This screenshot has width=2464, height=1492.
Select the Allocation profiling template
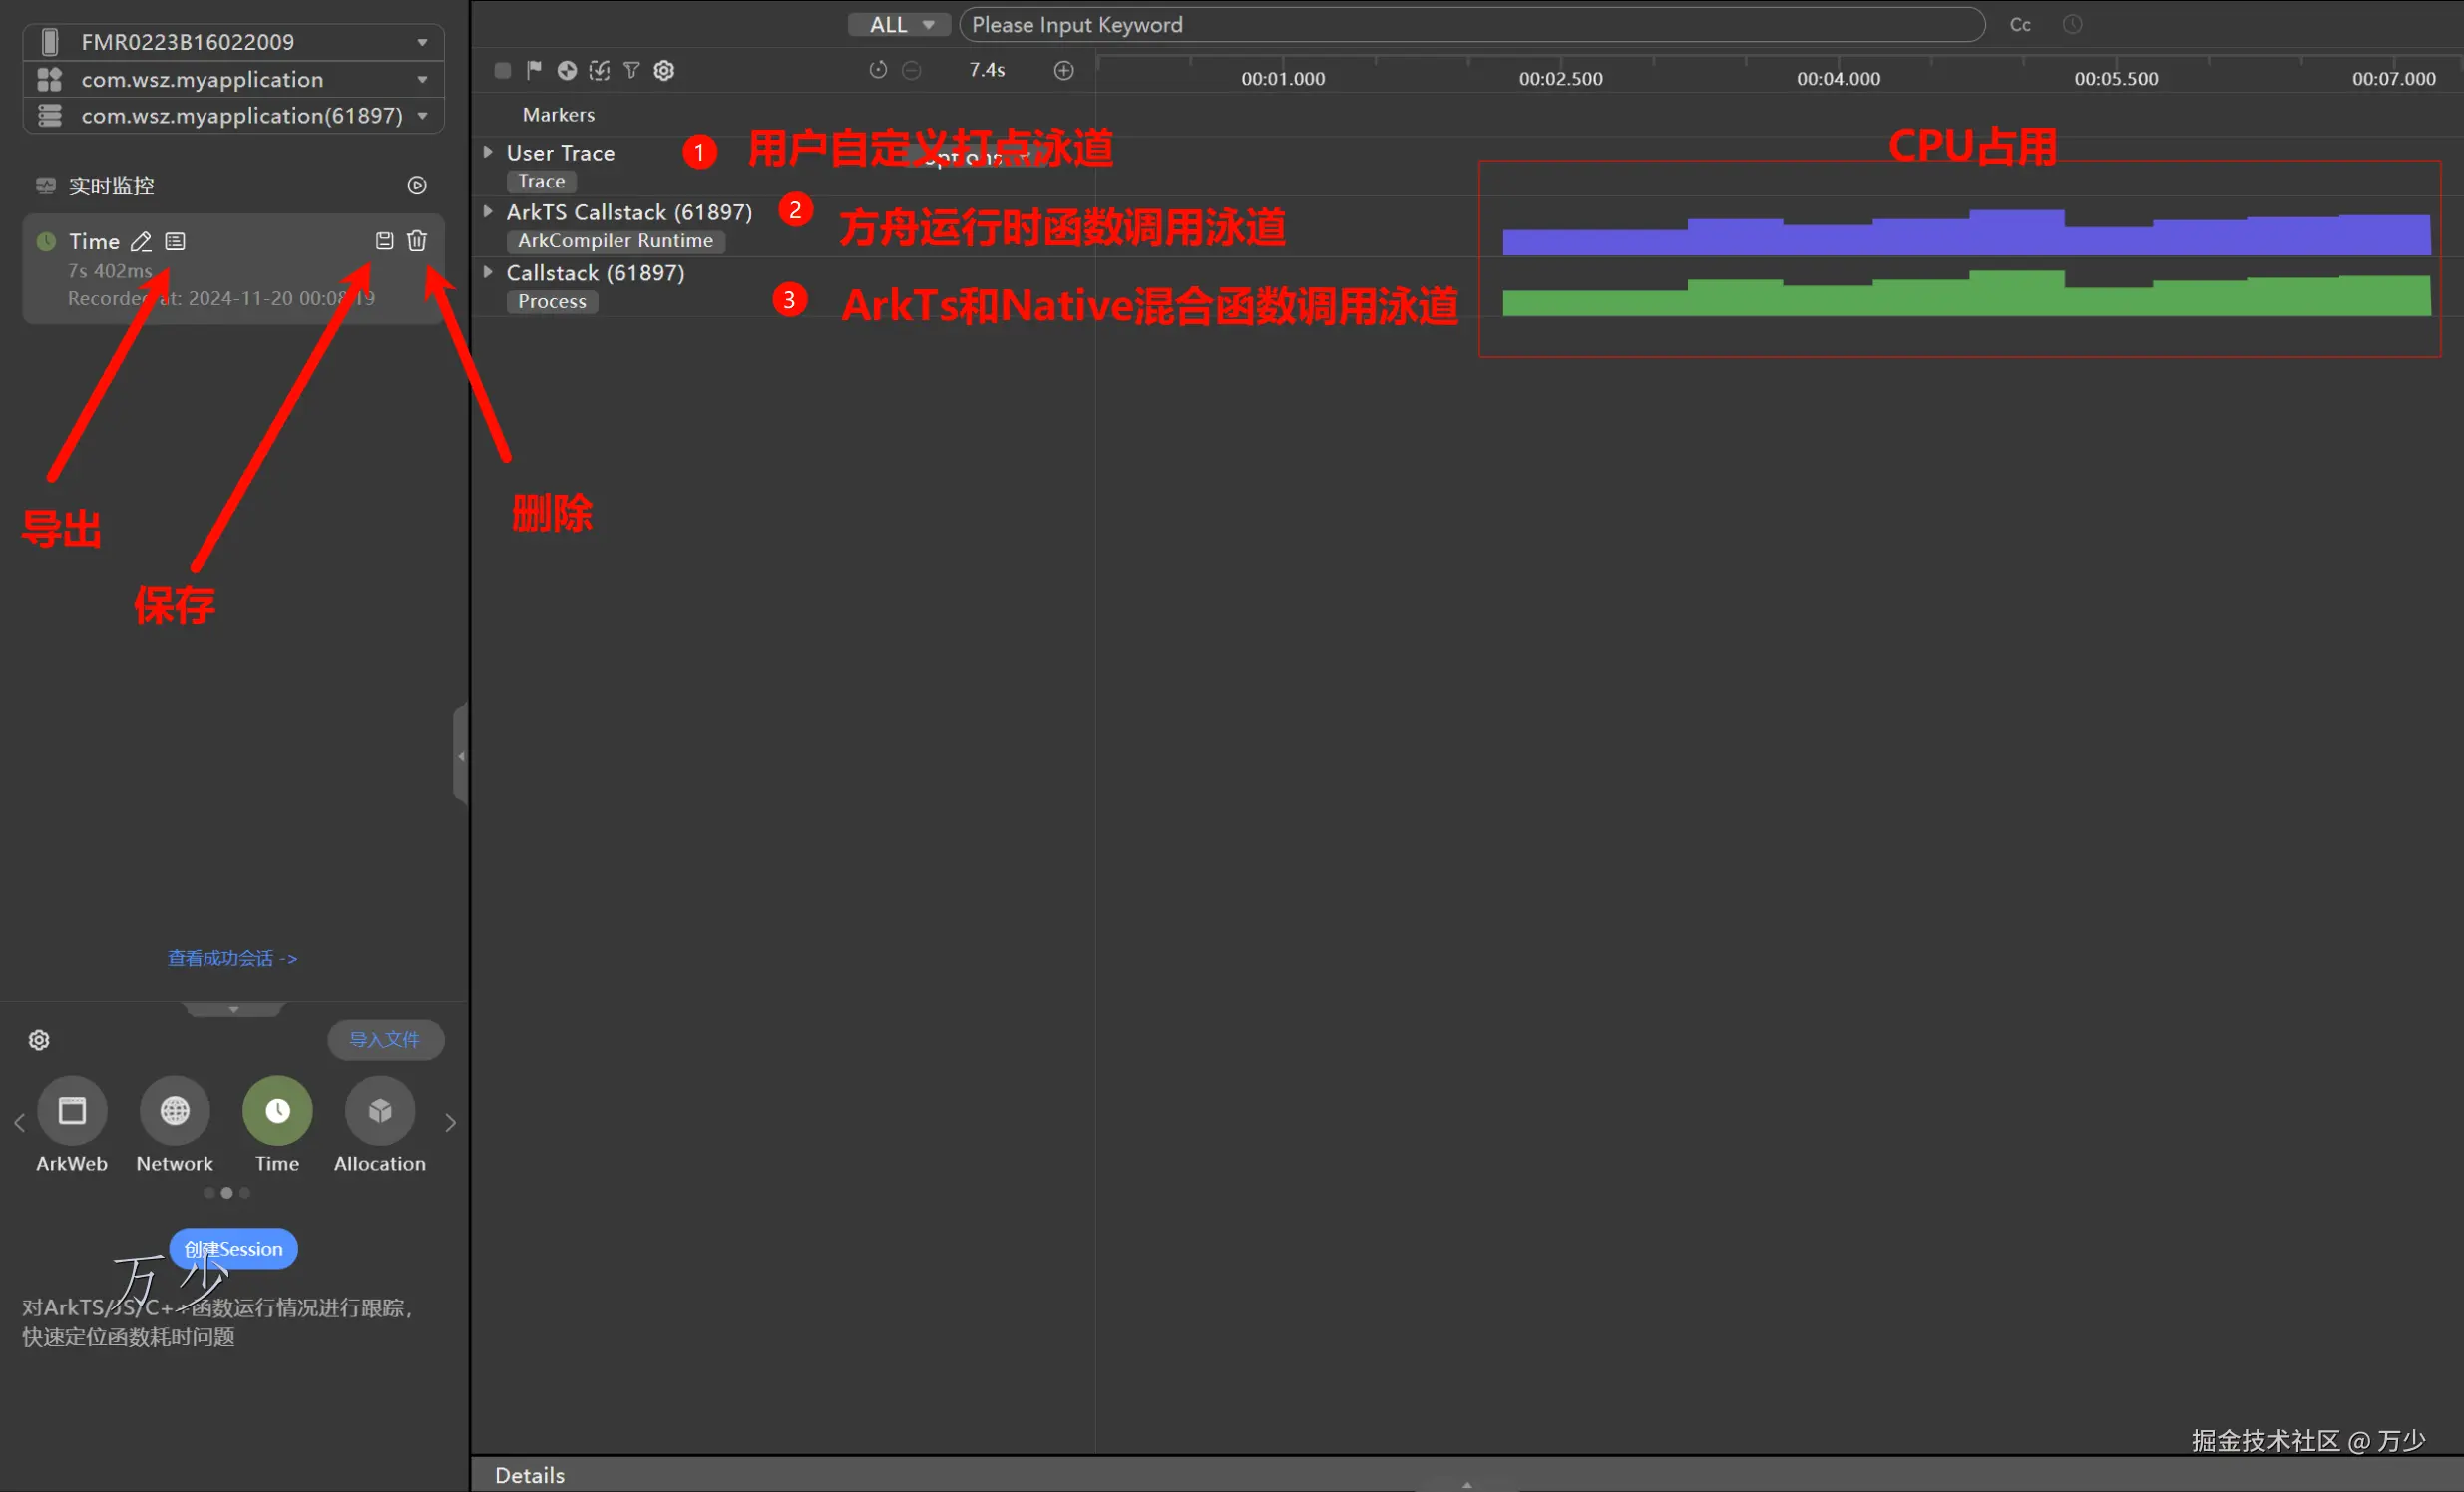coord(379,1111)
